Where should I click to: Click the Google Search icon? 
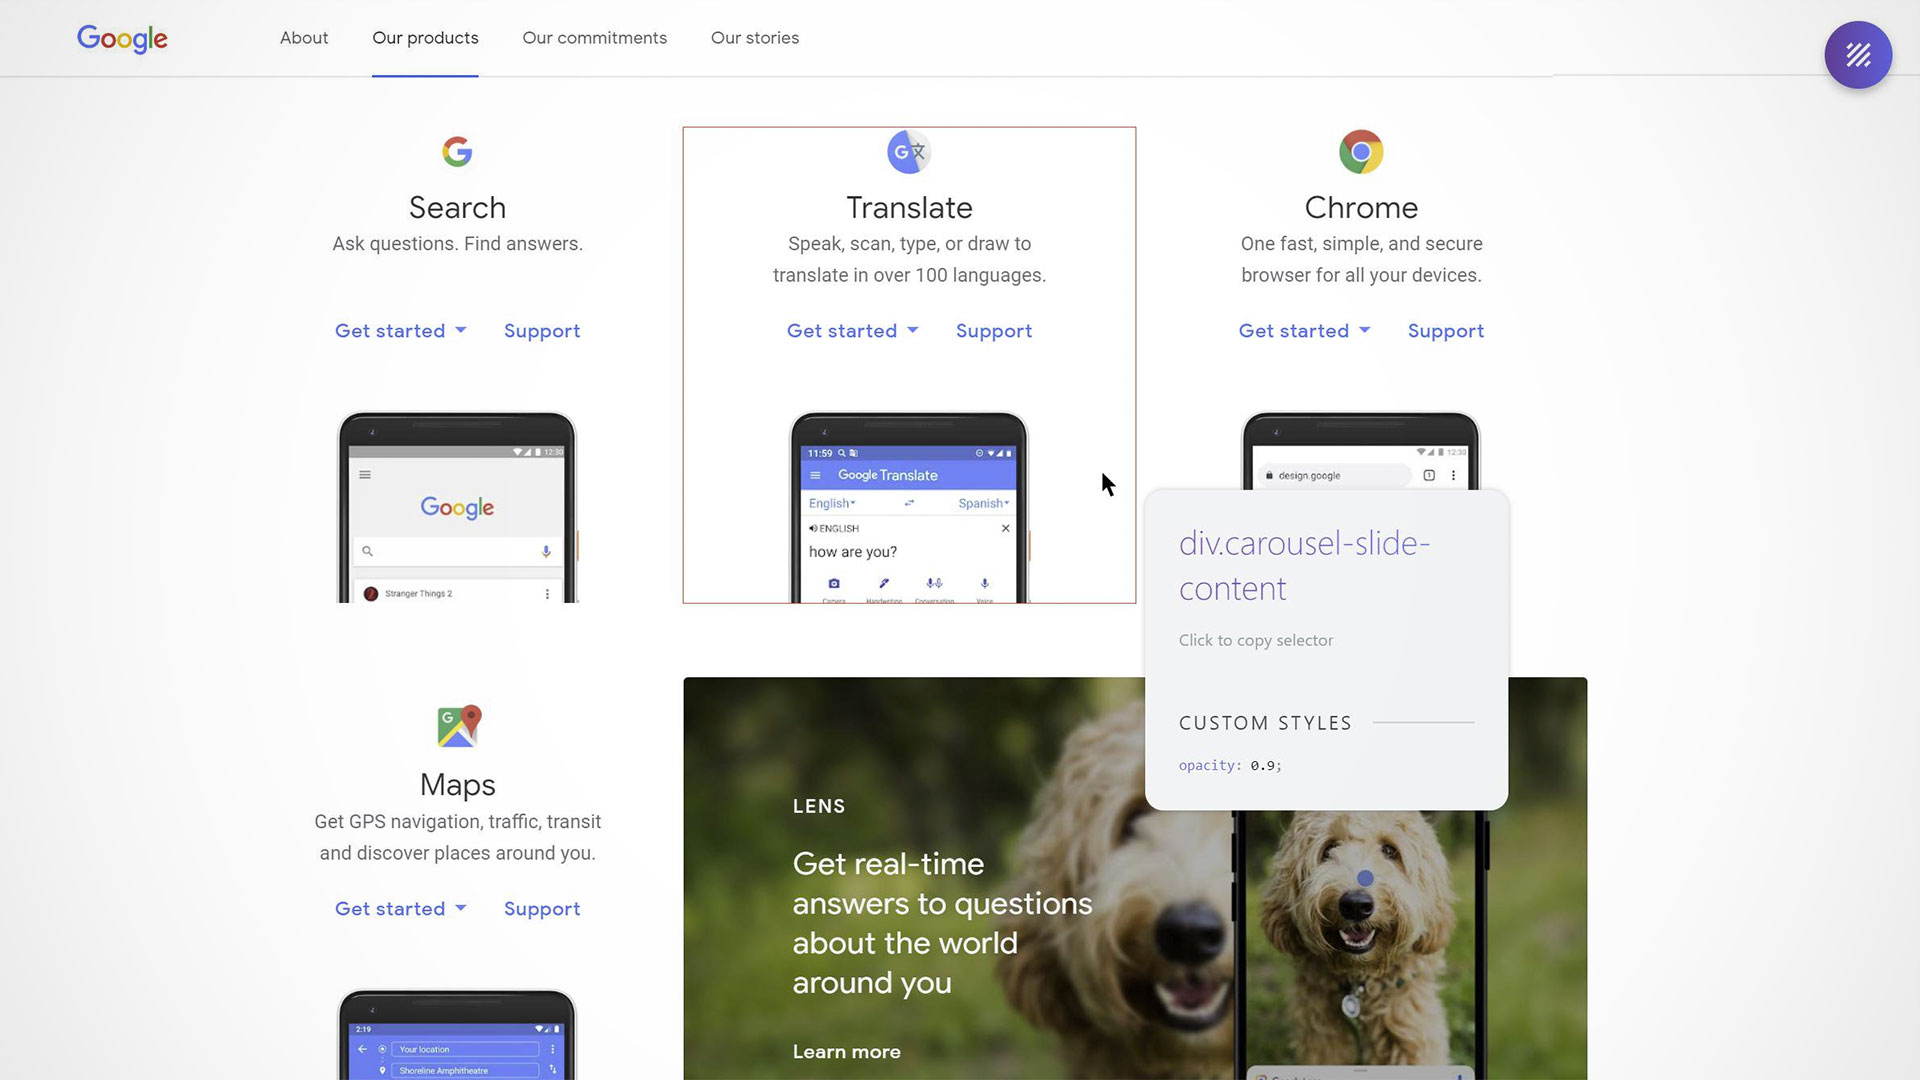[x=456, y=150]
